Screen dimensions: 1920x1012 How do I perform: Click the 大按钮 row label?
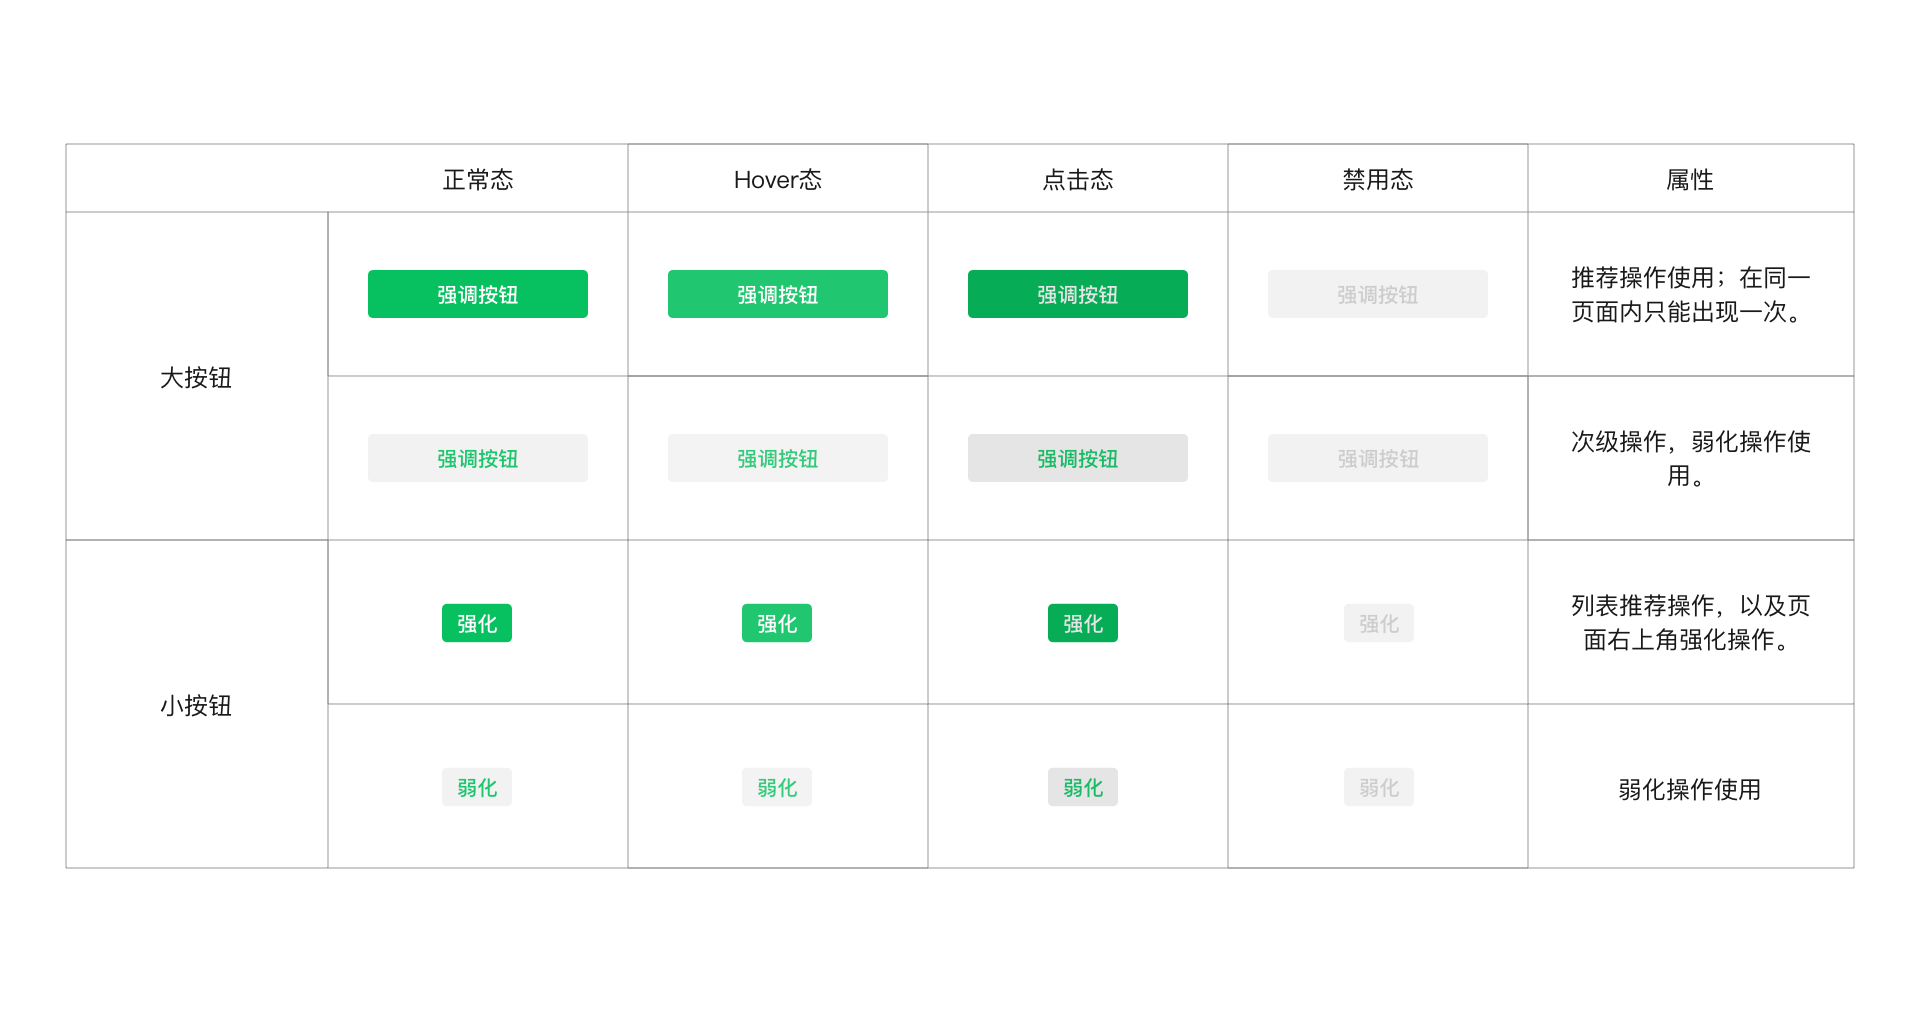pyautogui.click(x=196, y=378)
